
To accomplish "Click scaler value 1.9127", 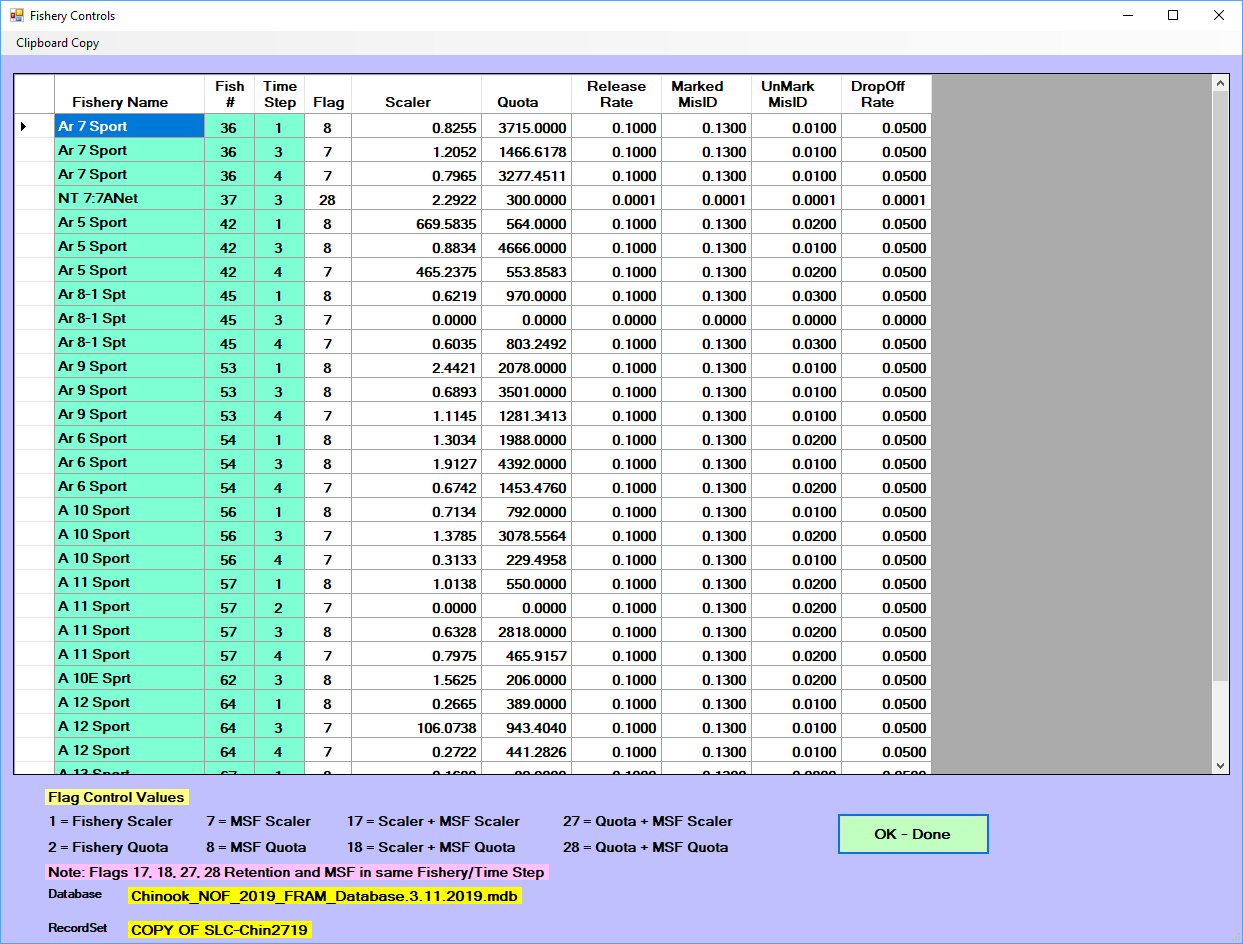I will click(x=416, y=464).
